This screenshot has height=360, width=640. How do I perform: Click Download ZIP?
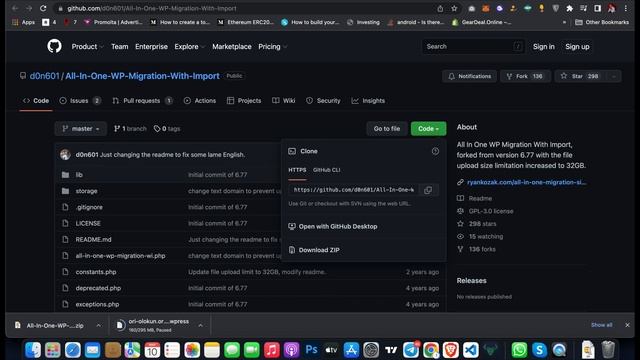tap(319, 250)
